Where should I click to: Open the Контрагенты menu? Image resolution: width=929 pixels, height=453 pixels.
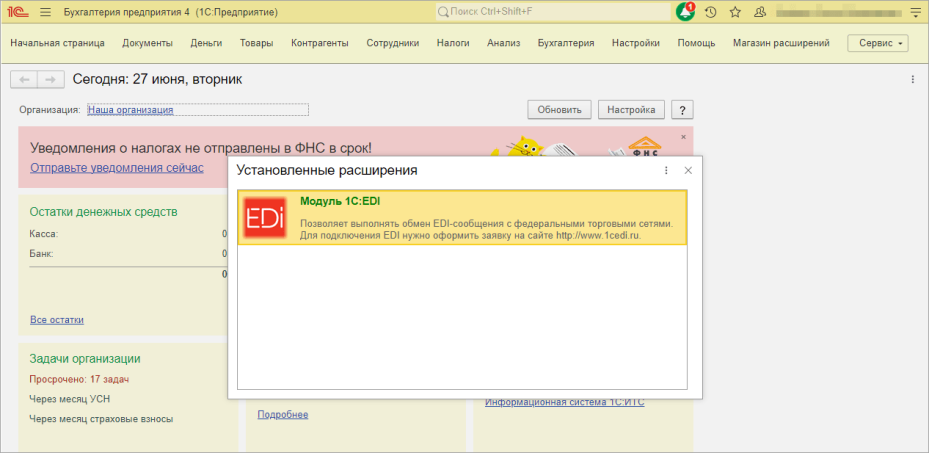[320, 43]
